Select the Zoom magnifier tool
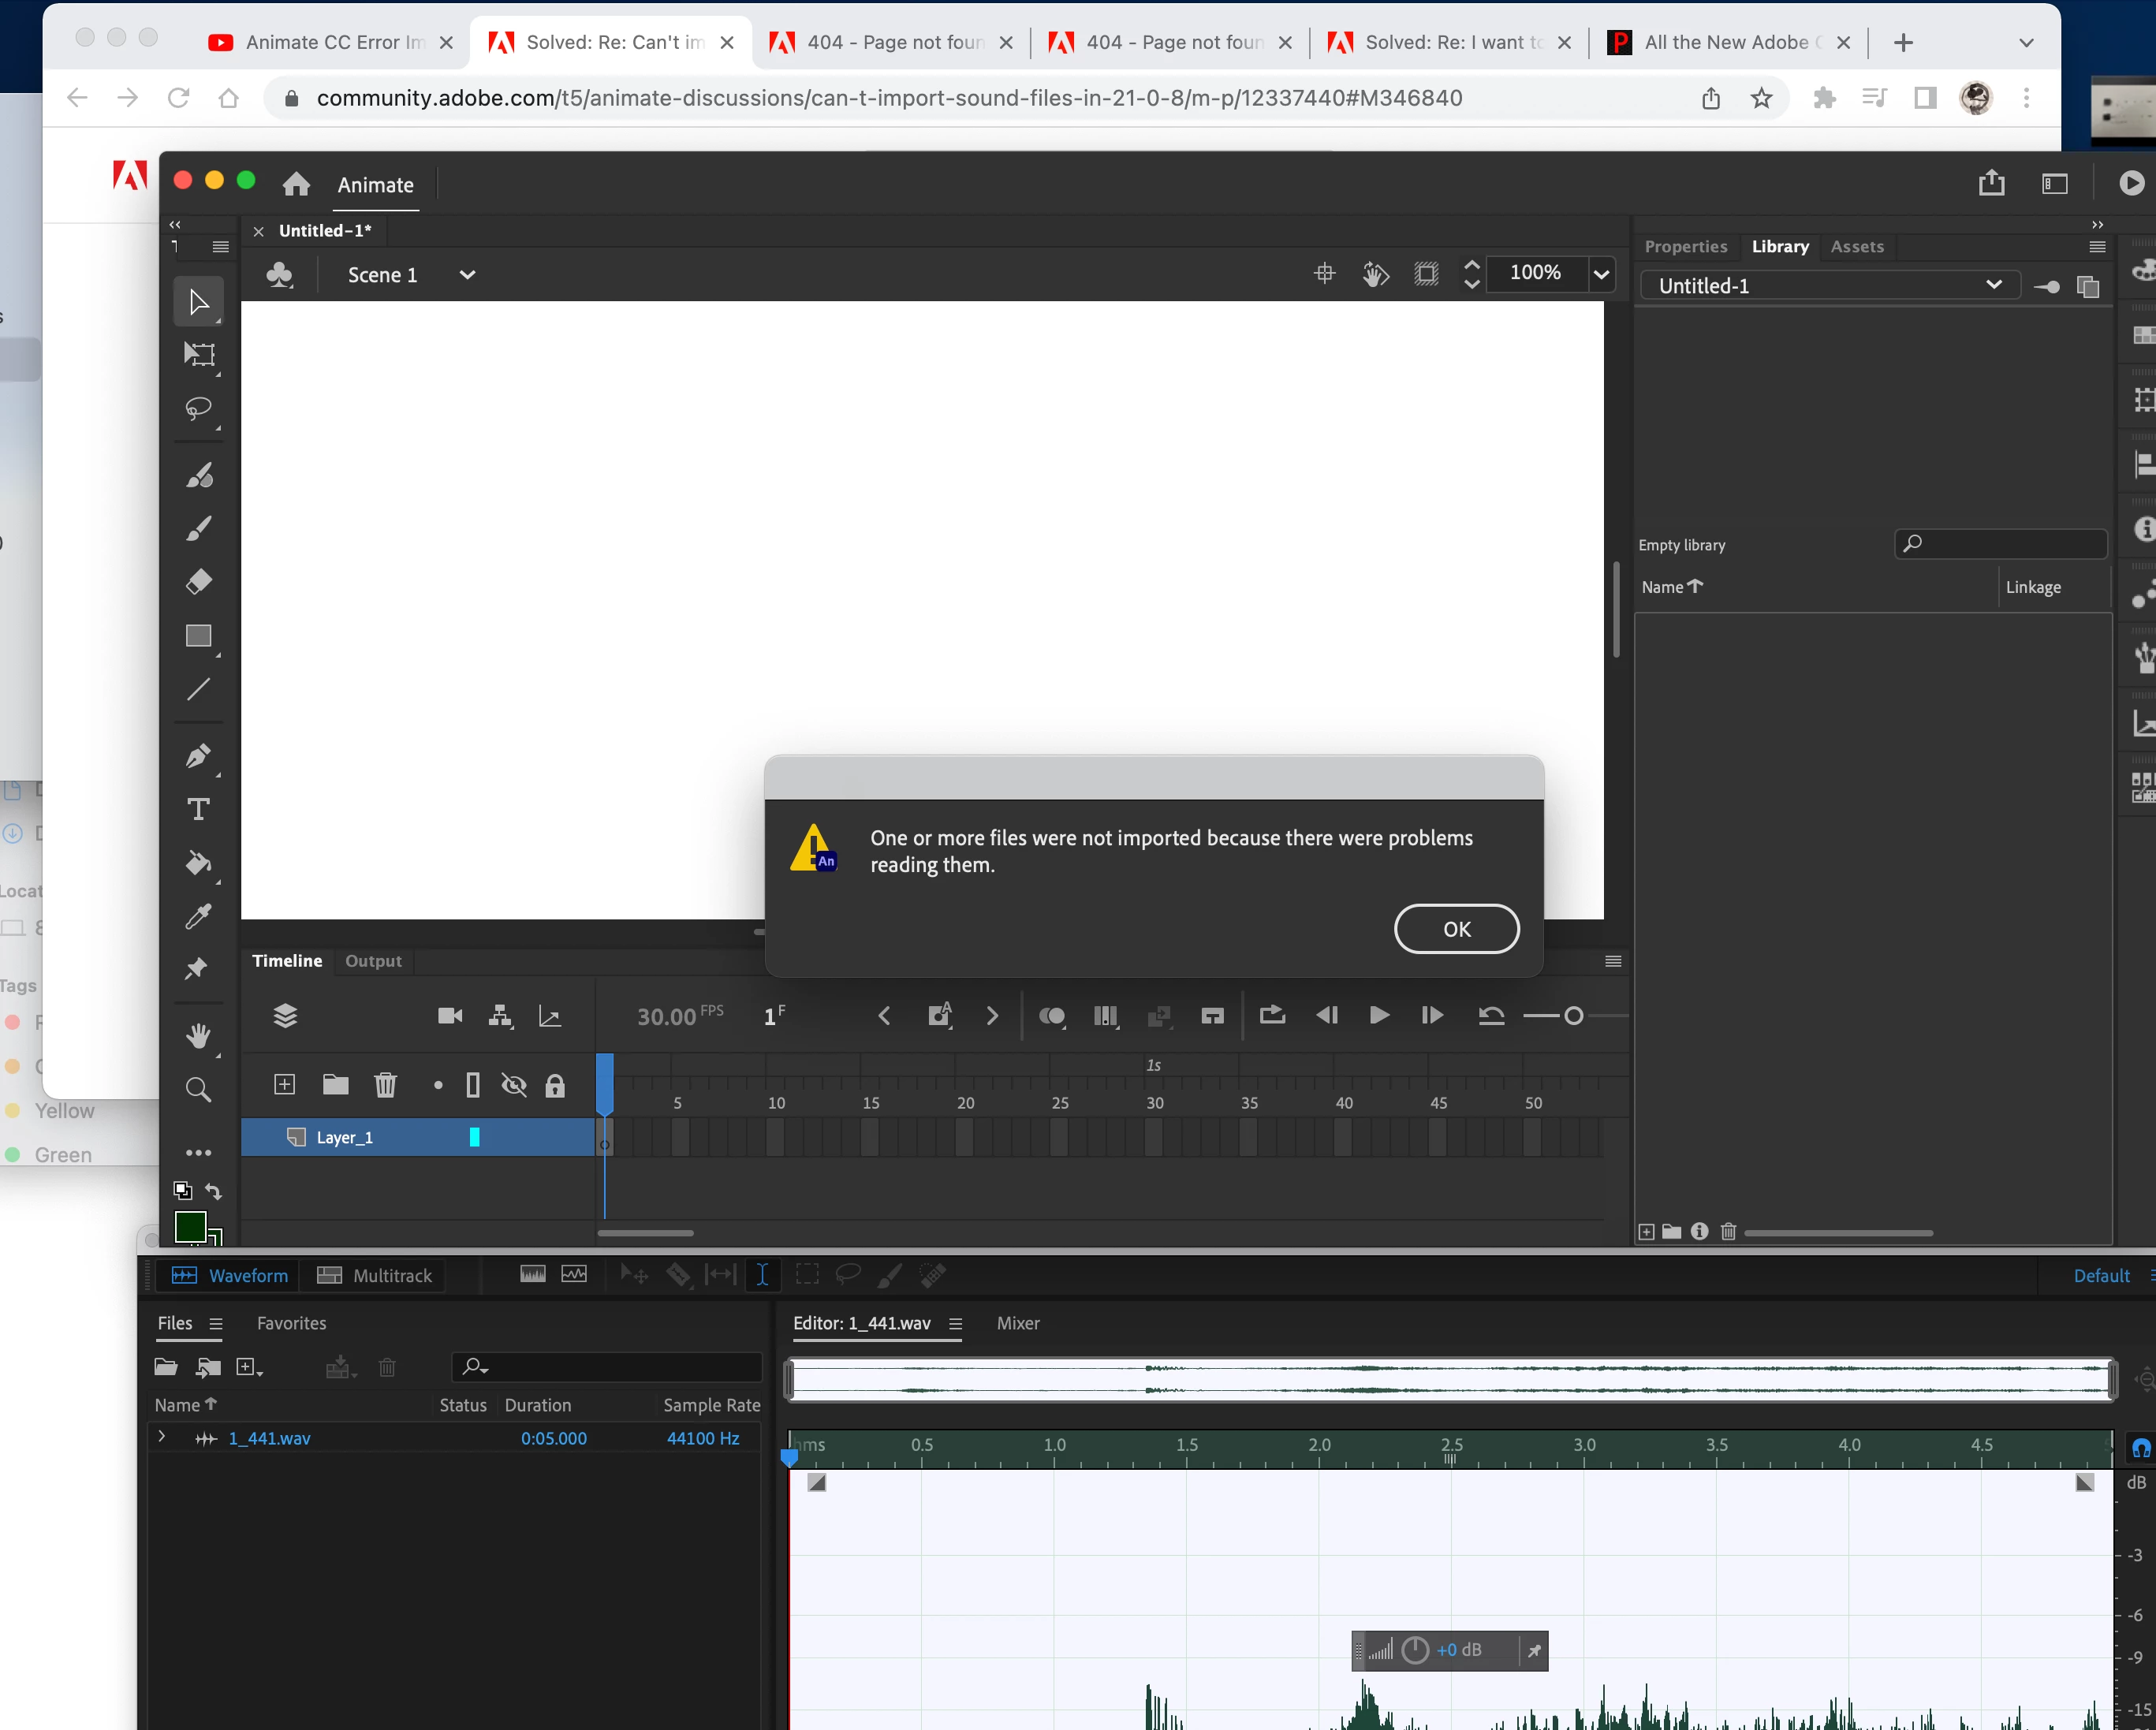Screen dimensions: 2156x1730 click(198, 1089)
